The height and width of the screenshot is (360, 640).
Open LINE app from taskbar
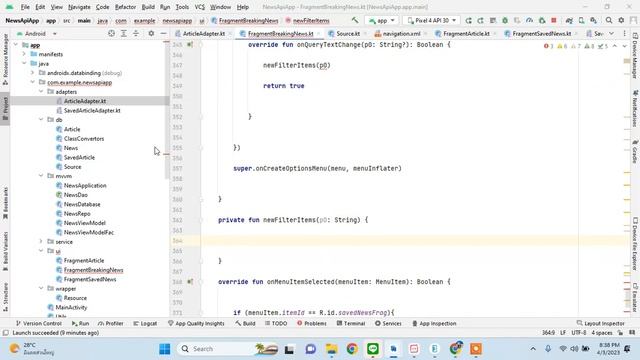[x=373, y=349]
